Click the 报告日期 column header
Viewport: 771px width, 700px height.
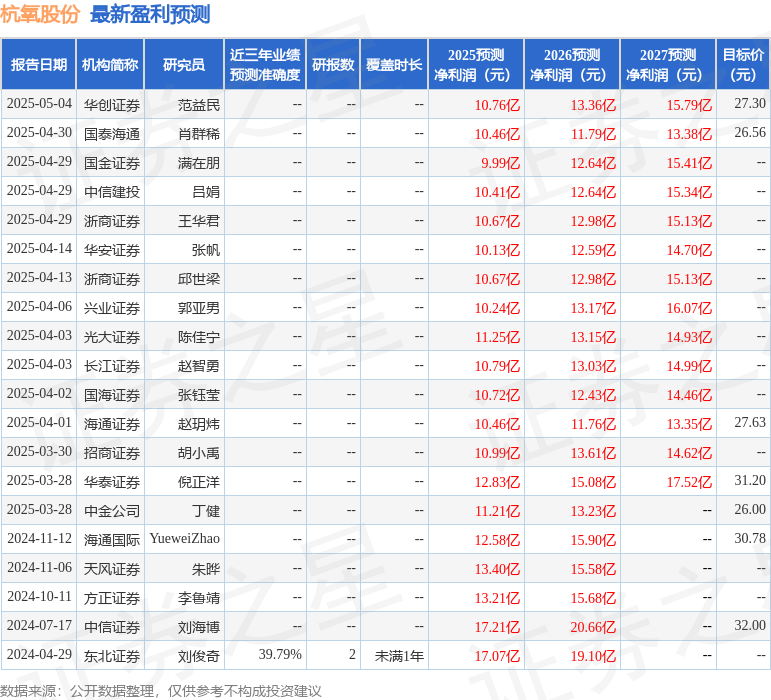38,64
